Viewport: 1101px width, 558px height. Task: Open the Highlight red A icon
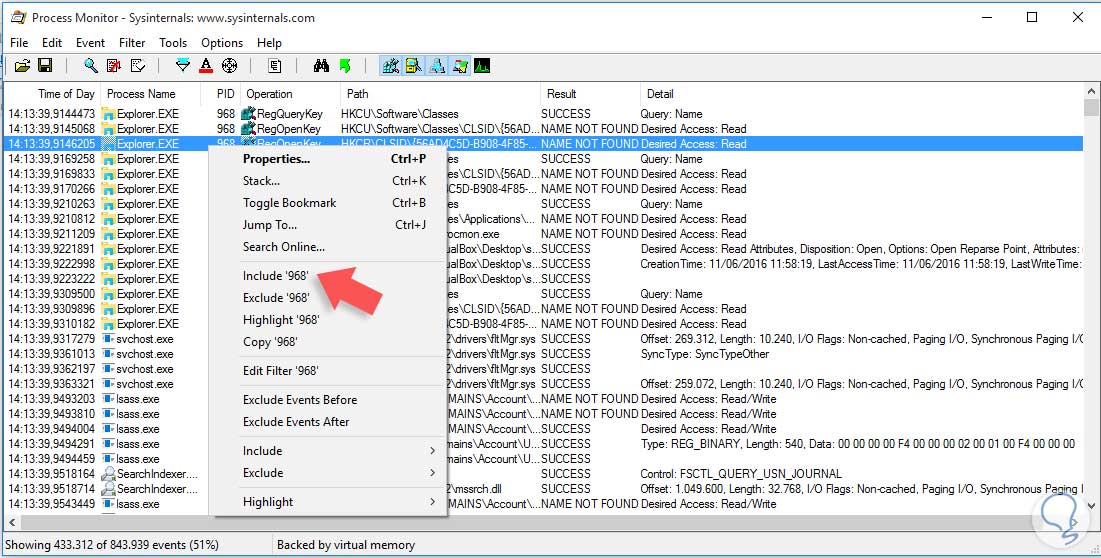point(206,66)
